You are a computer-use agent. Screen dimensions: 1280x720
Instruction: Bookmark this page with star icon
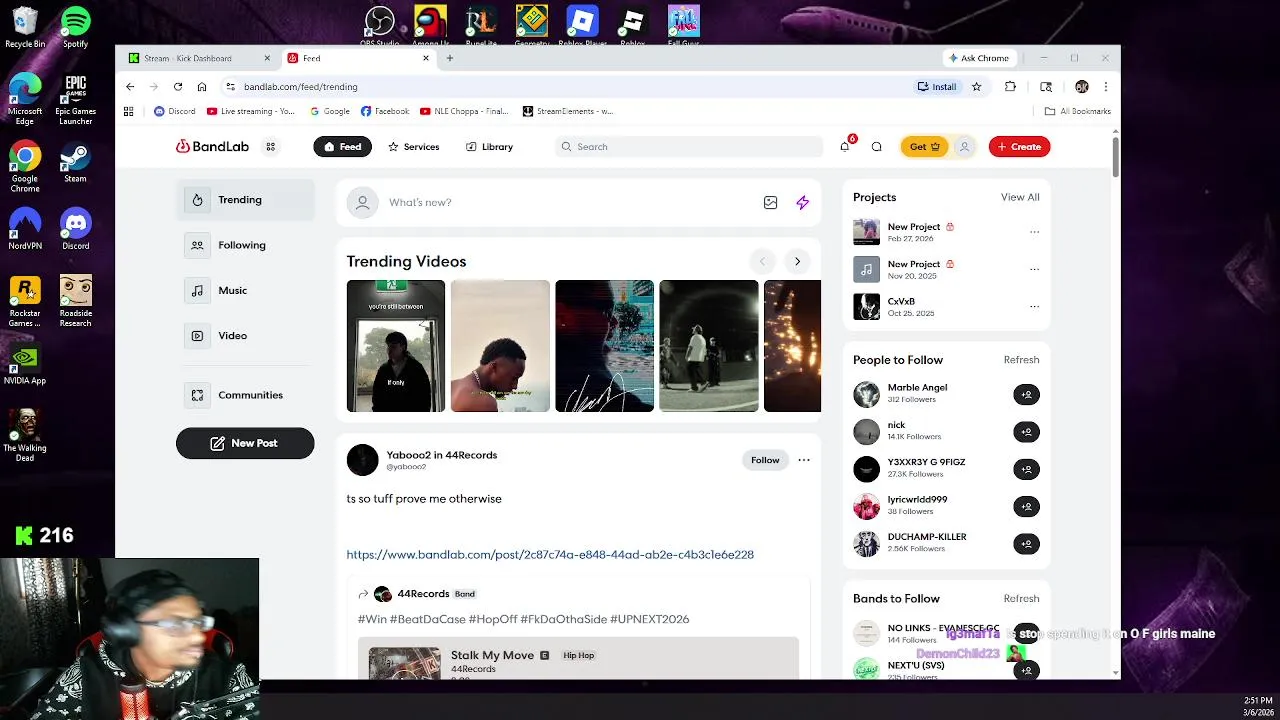coord(977,87)
